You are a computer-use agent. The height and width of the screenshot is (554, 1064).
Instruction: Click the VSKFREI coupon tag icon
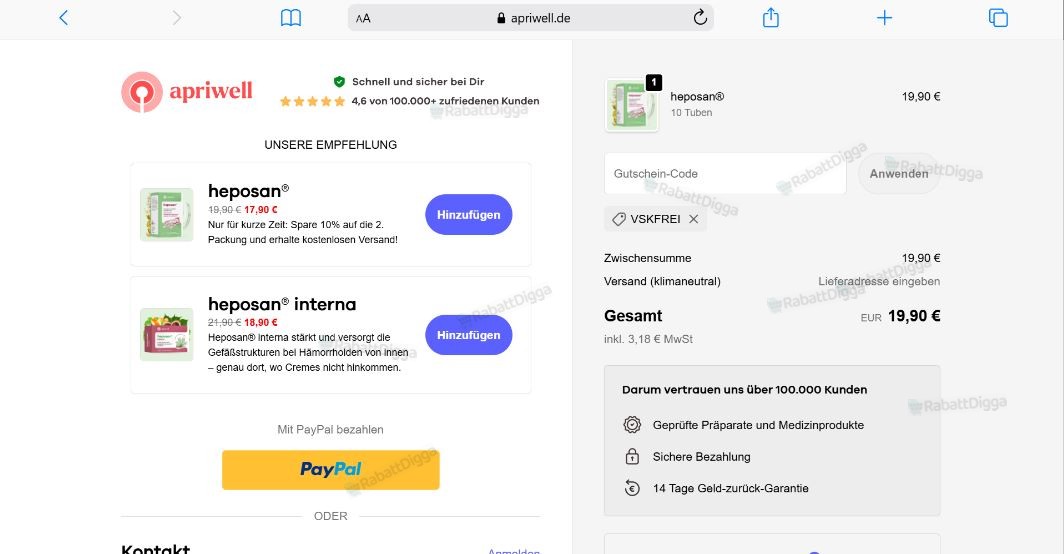pyautogui.click(x=619, y=219)
